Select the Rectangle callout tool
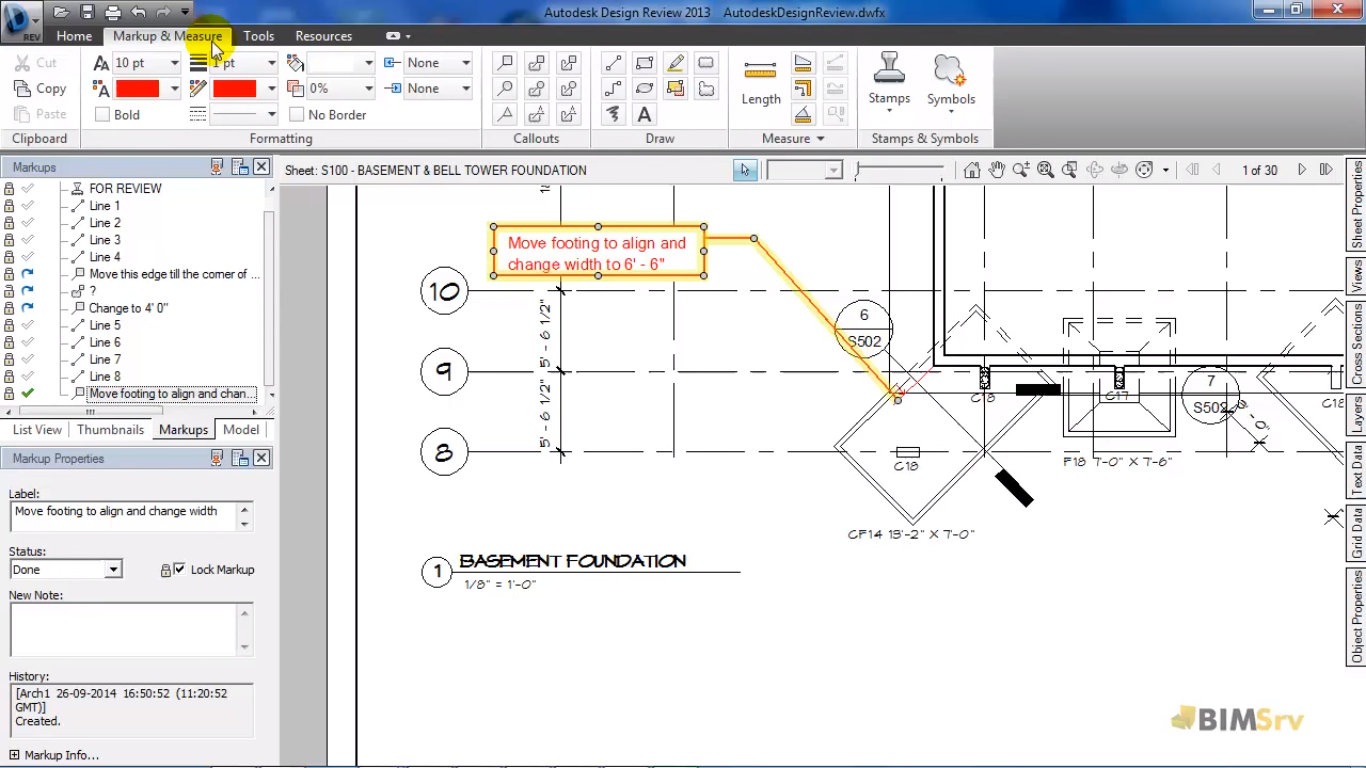The width and height of the screenshot is (1366, 768). [x=506, y=63]
